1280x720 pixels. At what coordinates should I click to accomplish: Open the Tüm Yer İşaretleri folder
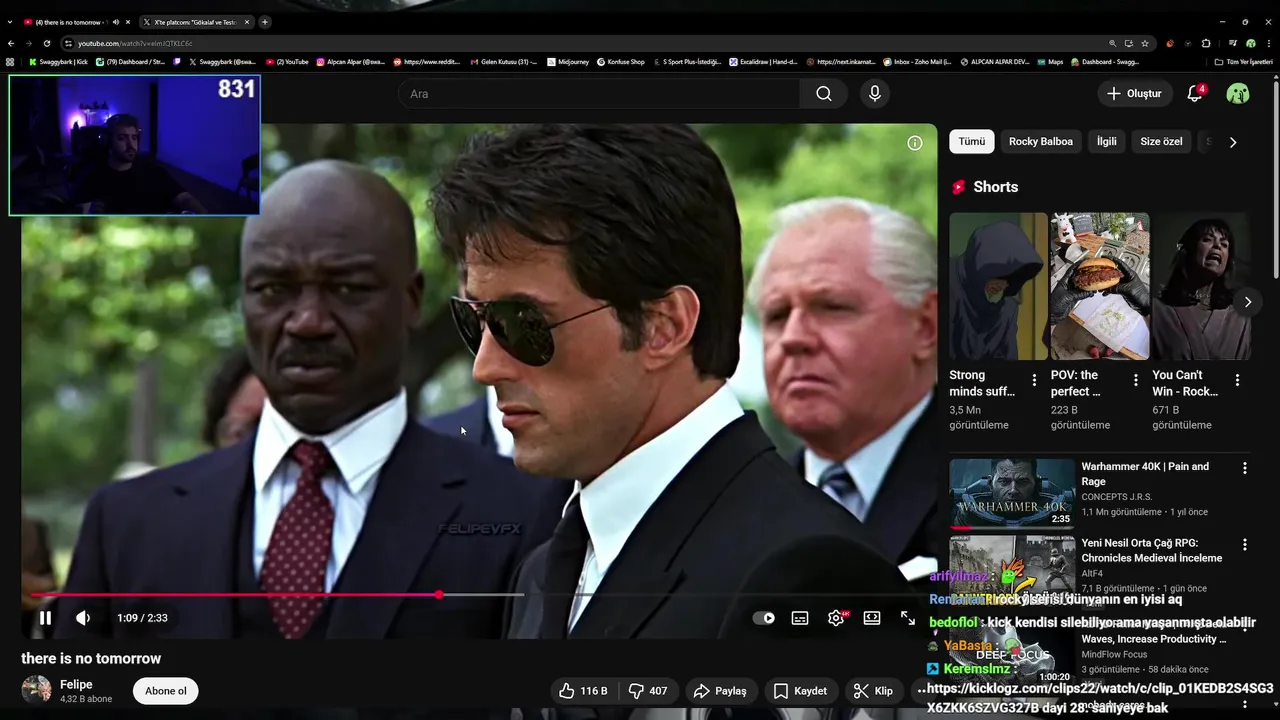click(x=1244, y=62)
